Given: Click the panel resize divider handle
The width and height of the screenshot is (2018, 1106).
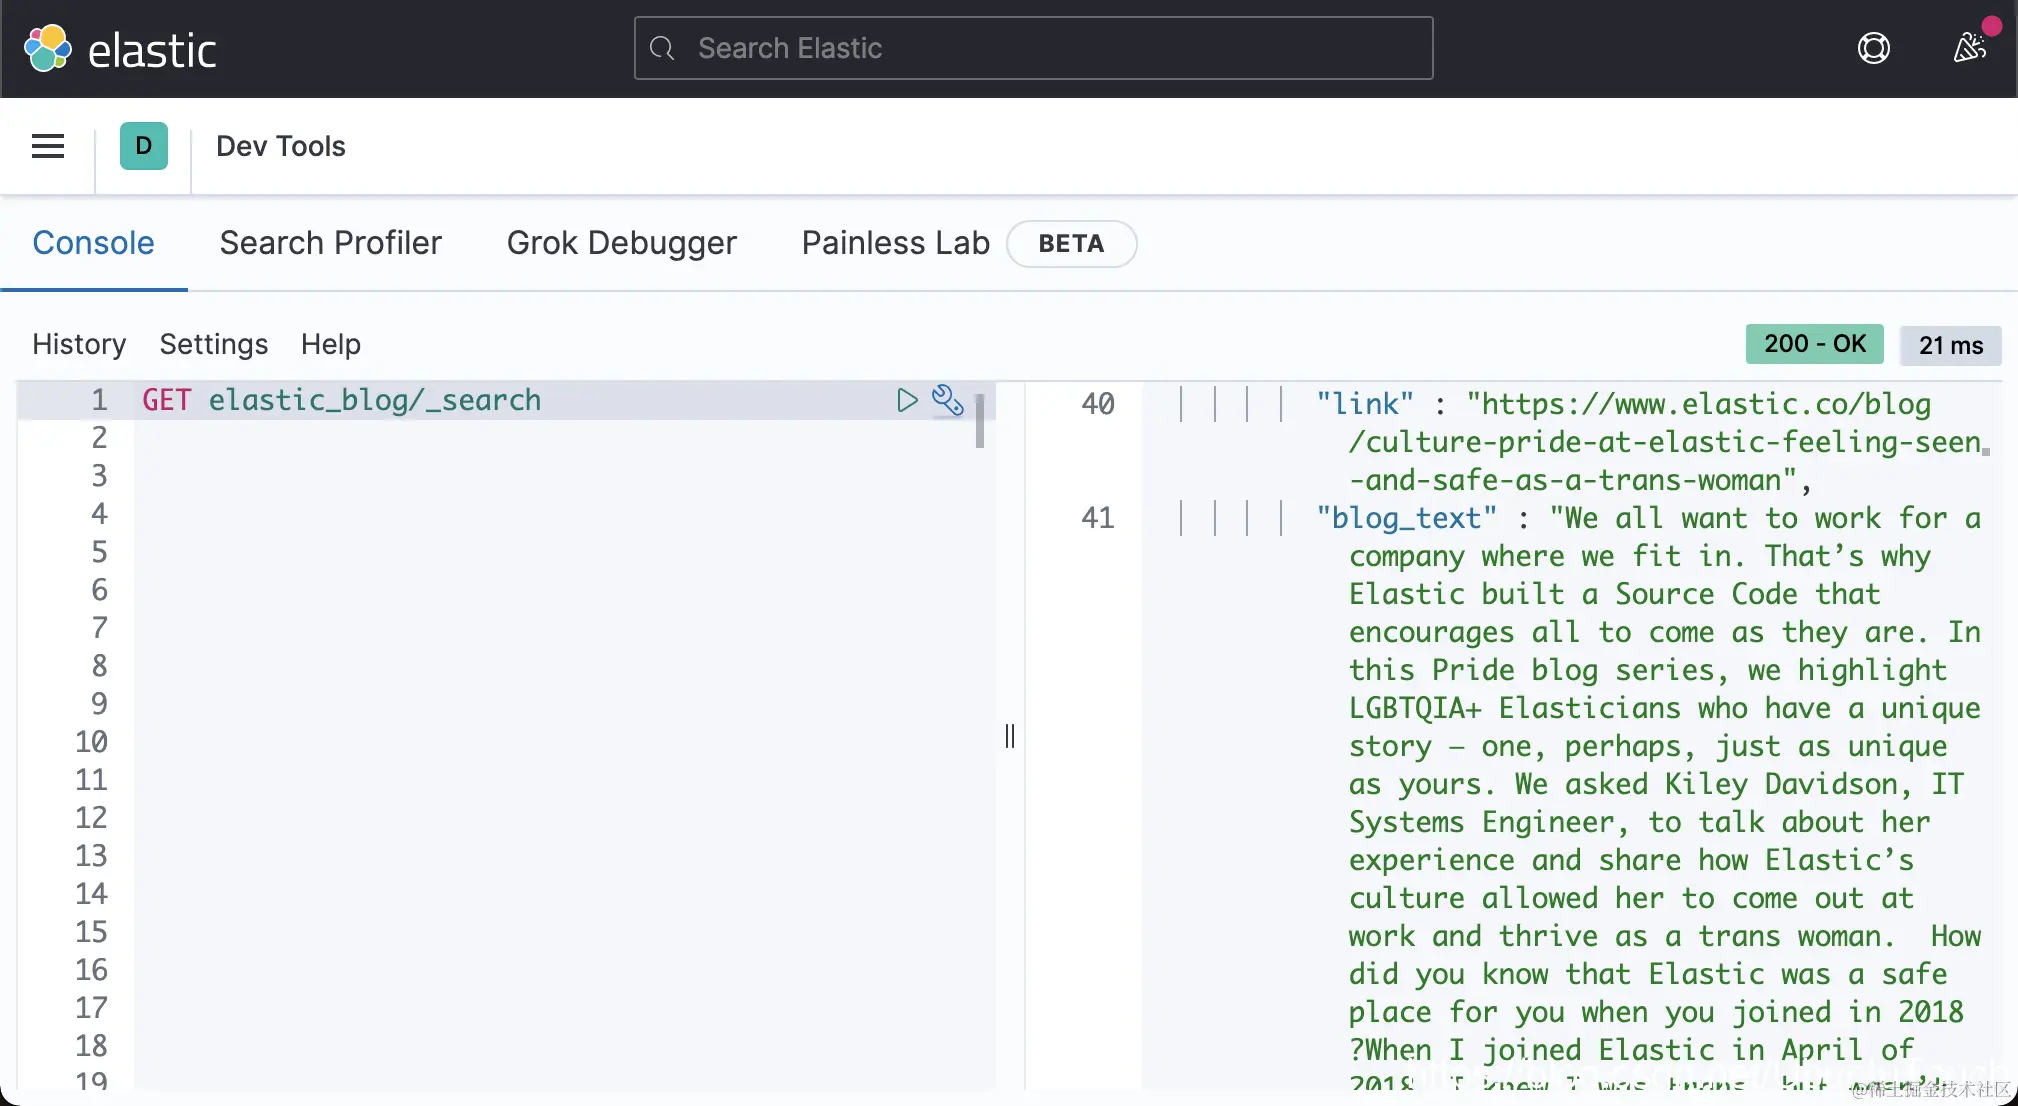Looking at the screenshot, I should pyautogui.click(x=1010, y=736).
